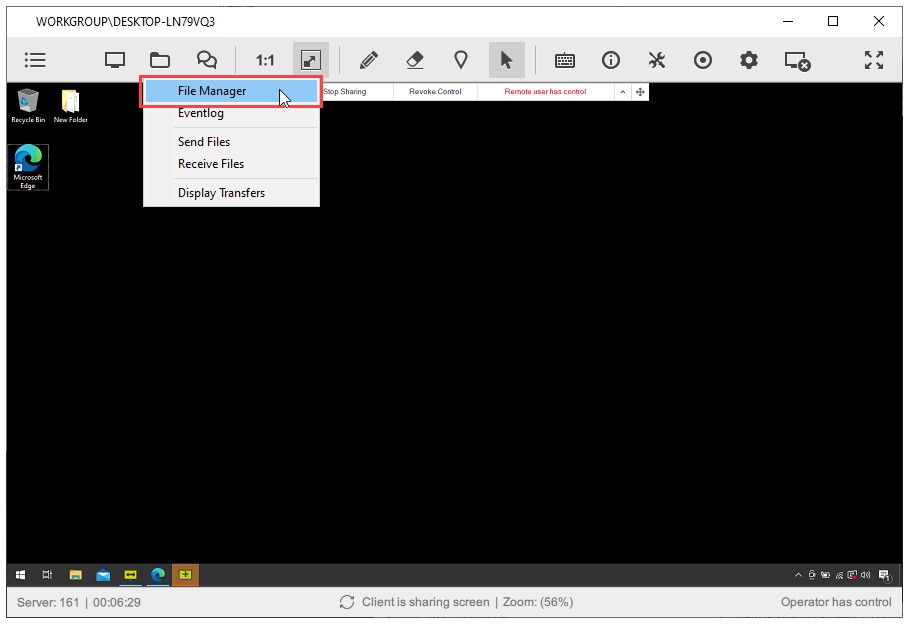Screen dimensions: 910x624
Task: Activate the laser pointer marker tool
Action: coord(461,60)
